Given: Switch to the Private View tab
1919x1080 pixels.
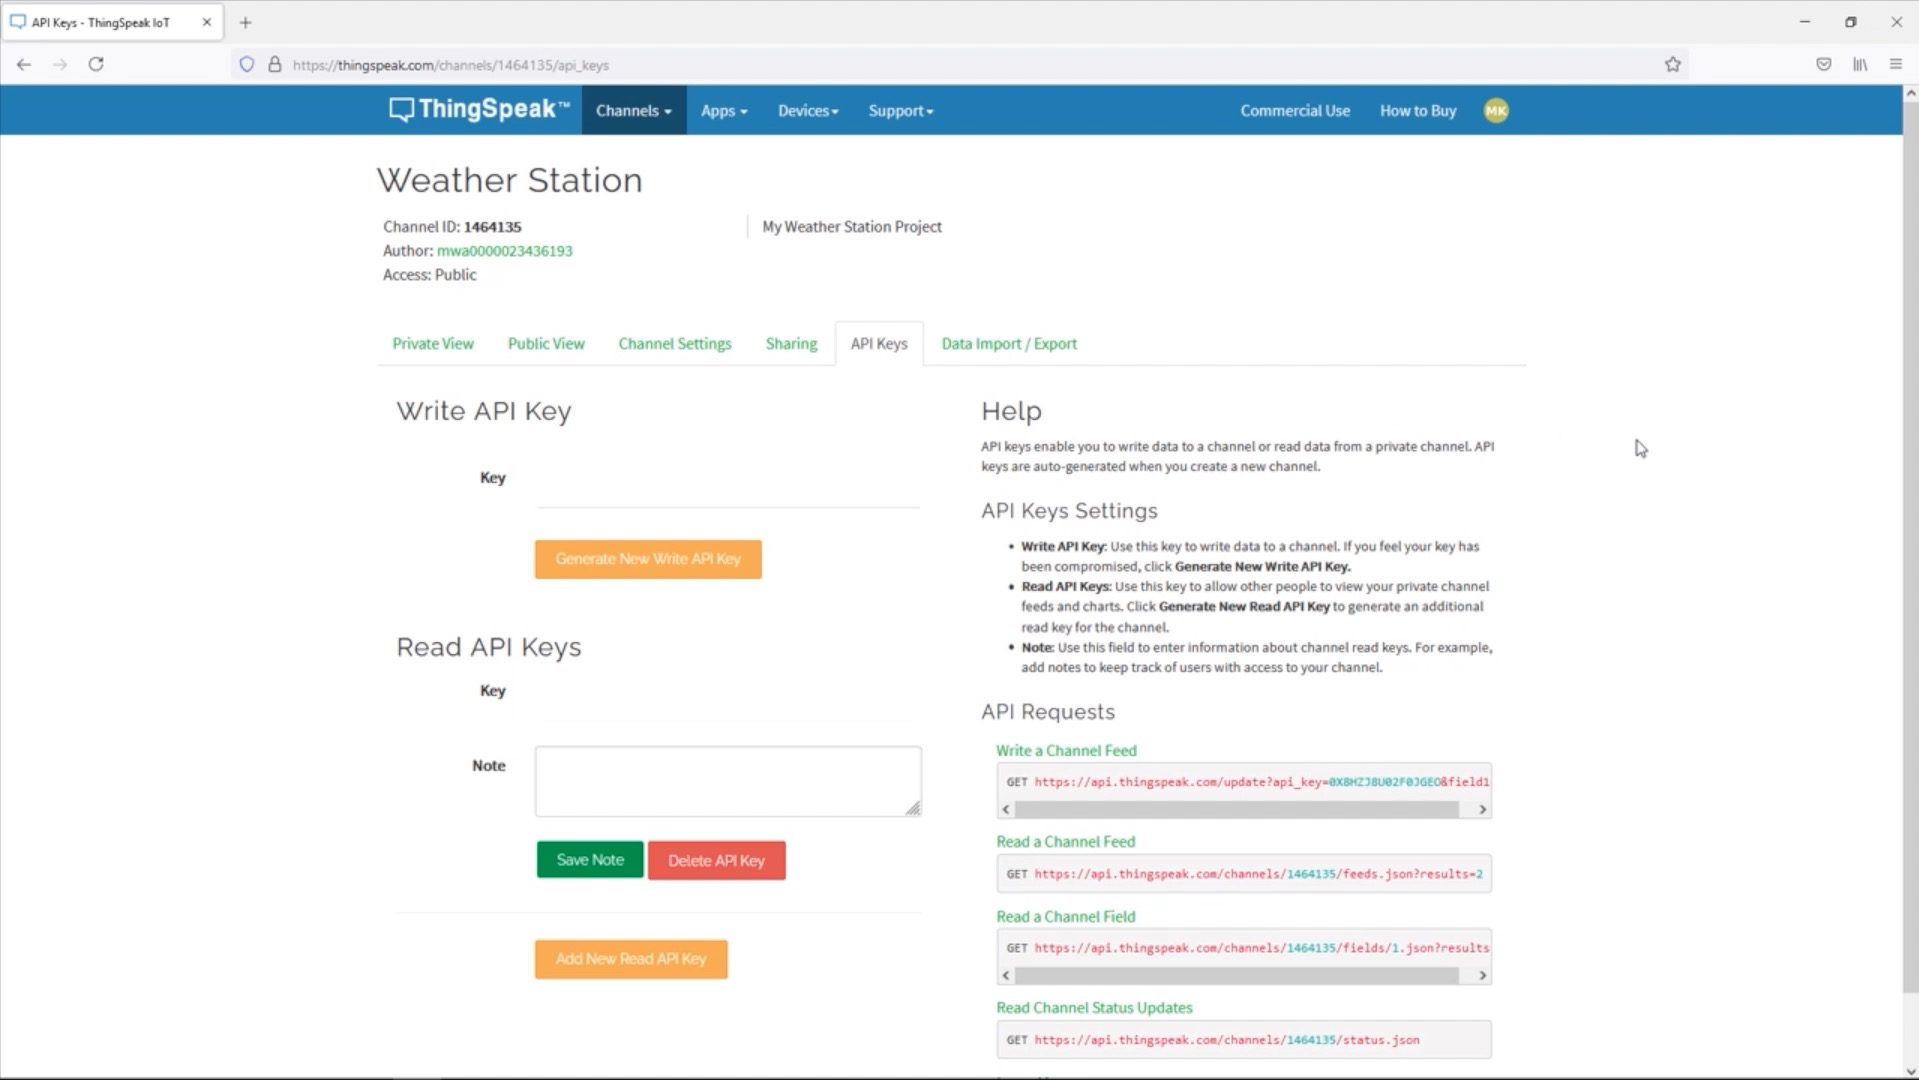Looking at the screenshot, I should tap(432, 344).
